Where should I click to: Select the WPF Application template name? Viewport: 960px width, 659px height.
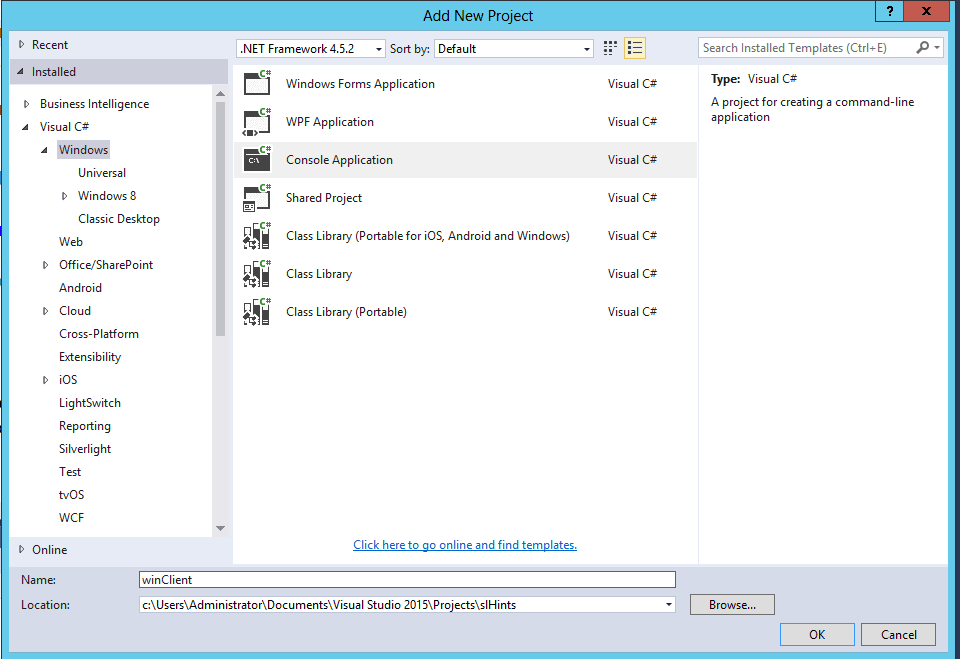pyautogui.click(x=329, y=122)
